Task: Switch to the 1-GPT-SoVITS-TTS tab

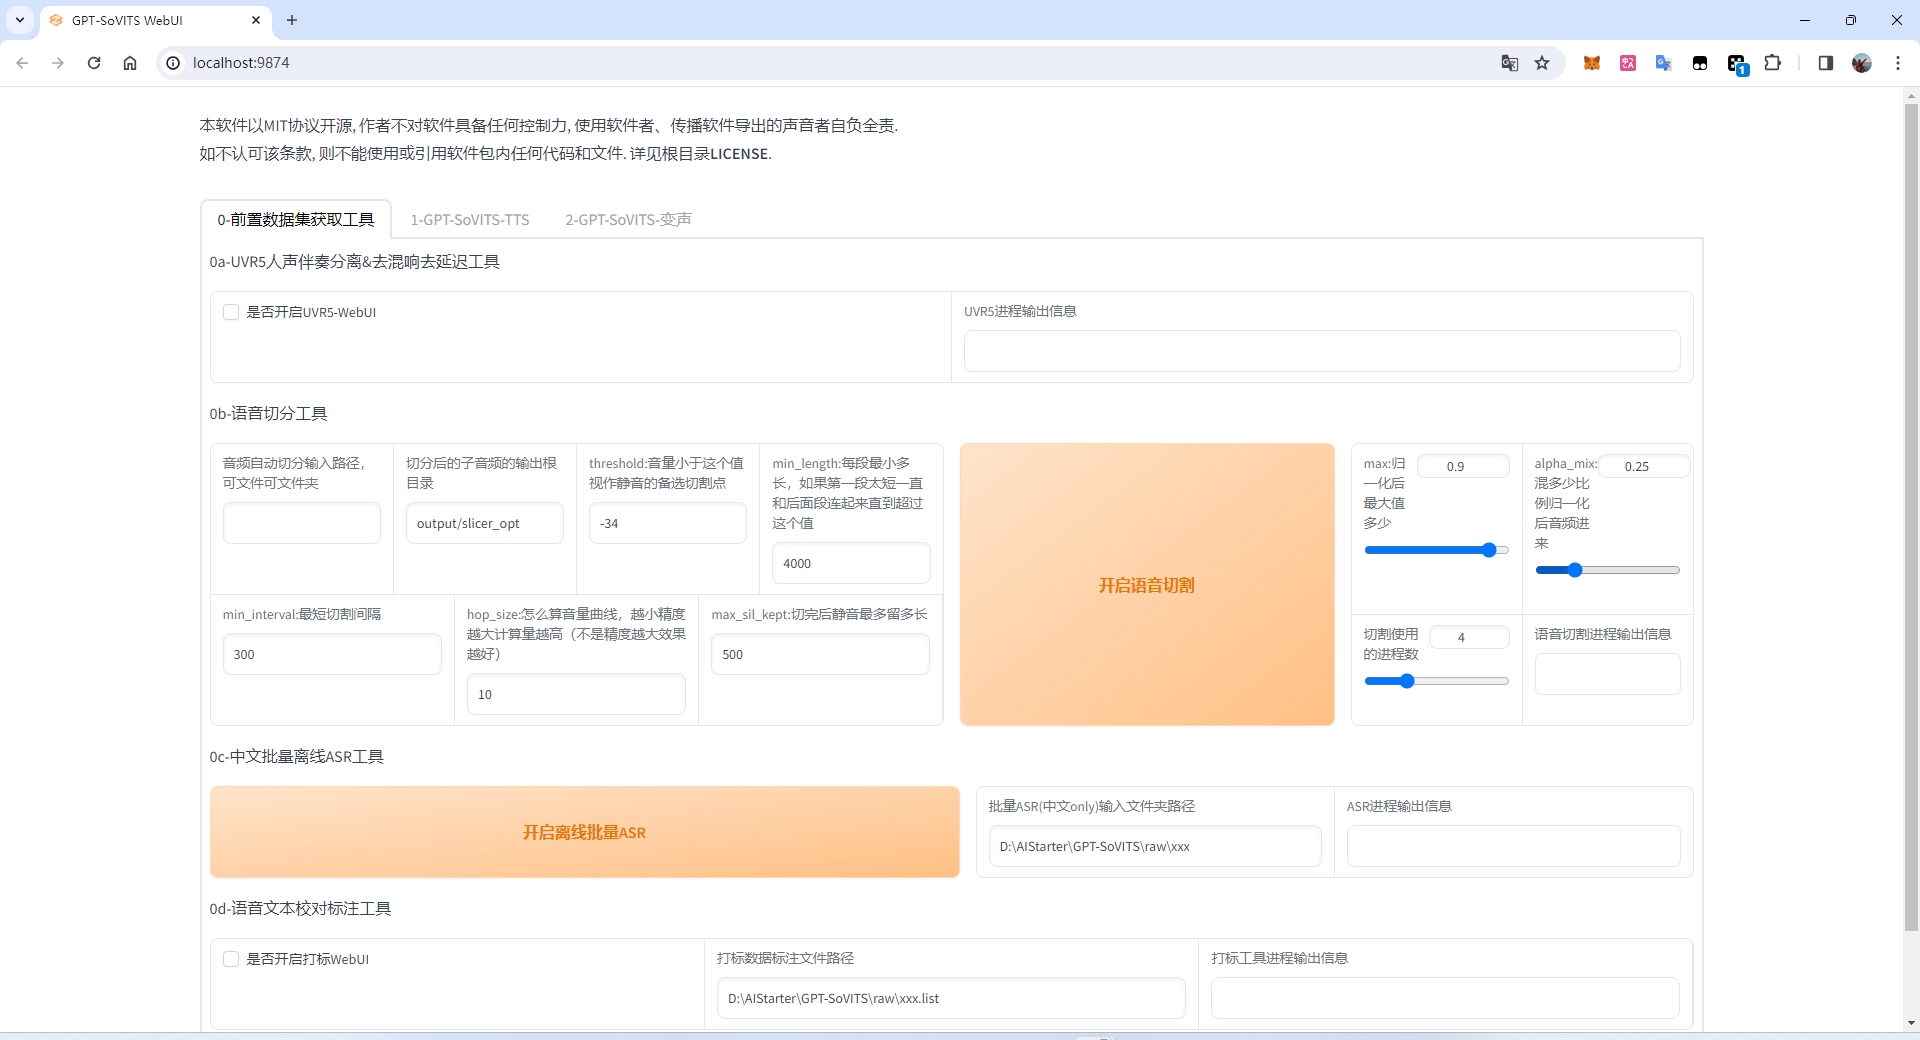Action: 470,220
